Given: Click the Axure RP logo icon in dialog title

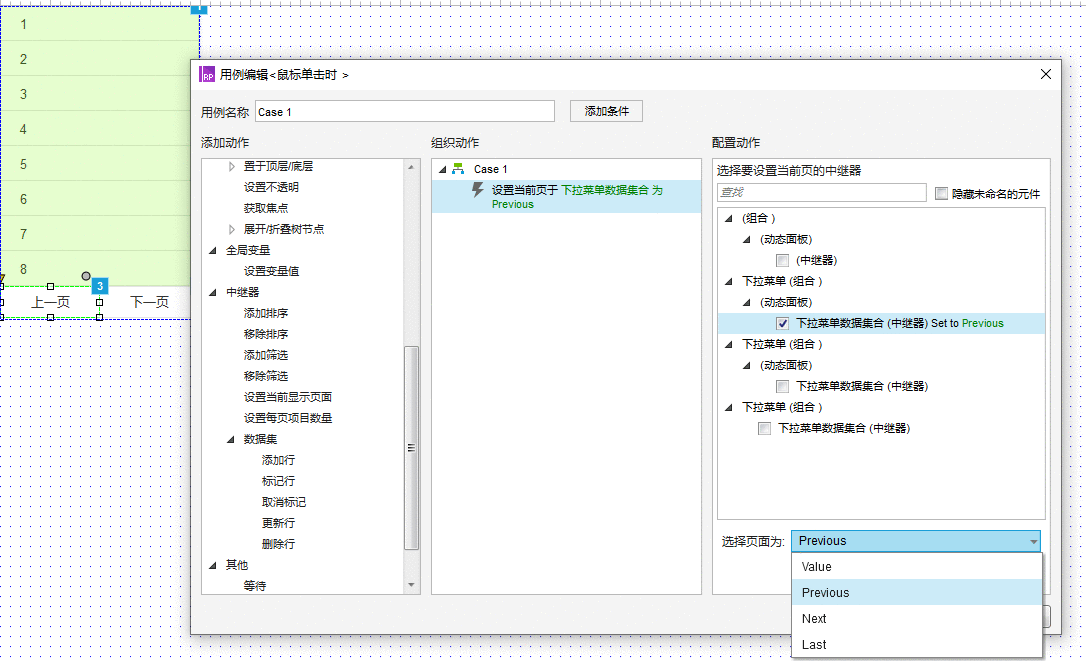Looking at the screenshot, I should [207, 74].
